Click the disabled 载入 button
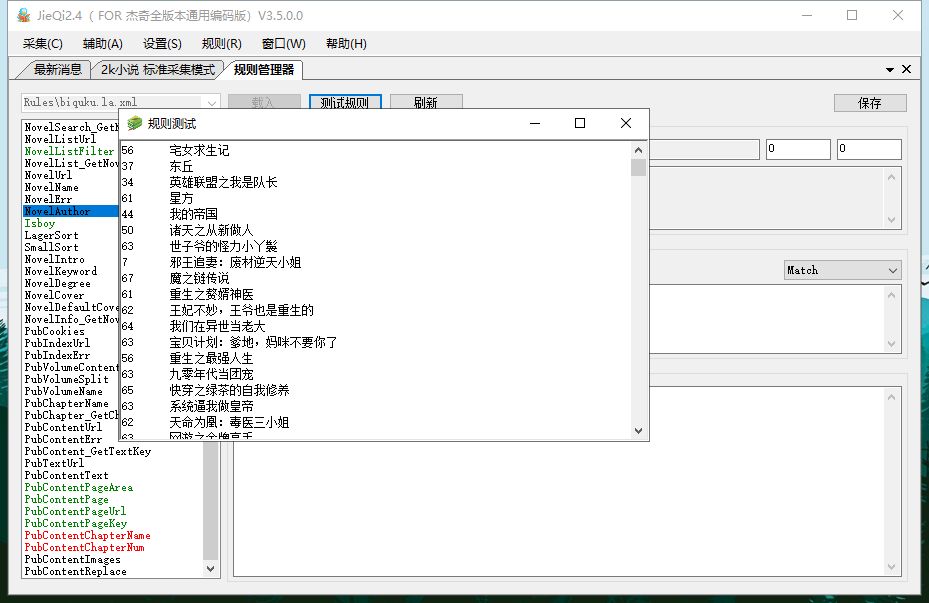This screenshot has width=929, height=603. click(264, 102)
